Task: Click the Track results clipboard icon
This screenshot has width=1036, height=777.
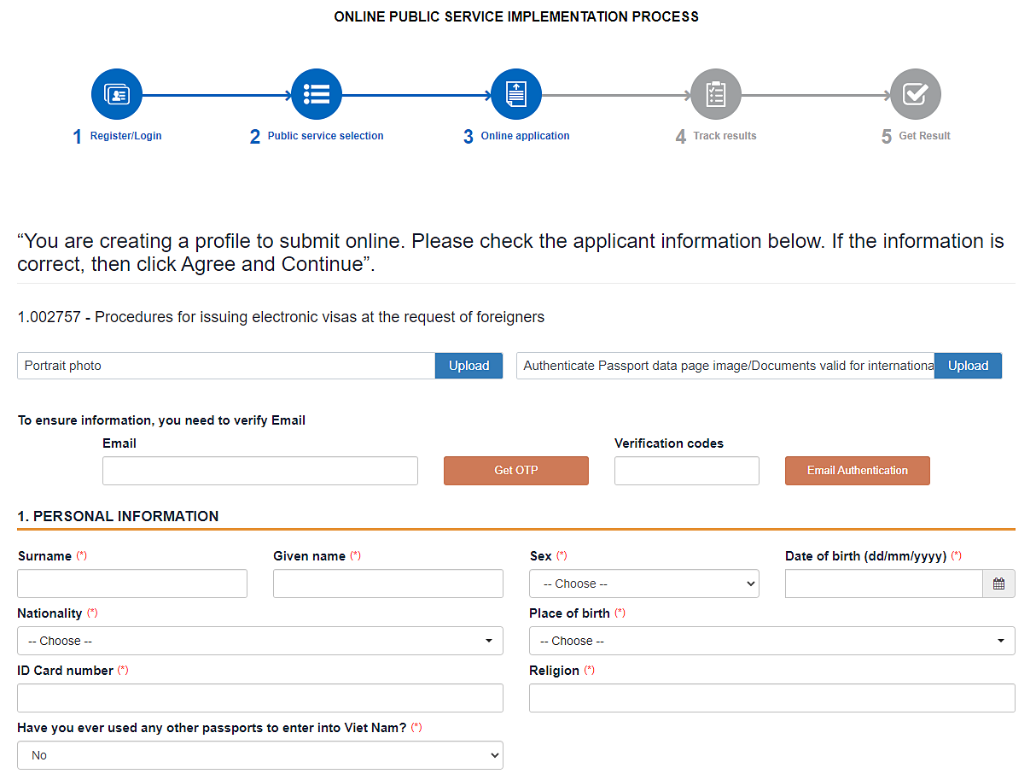Action: [716, 95]
